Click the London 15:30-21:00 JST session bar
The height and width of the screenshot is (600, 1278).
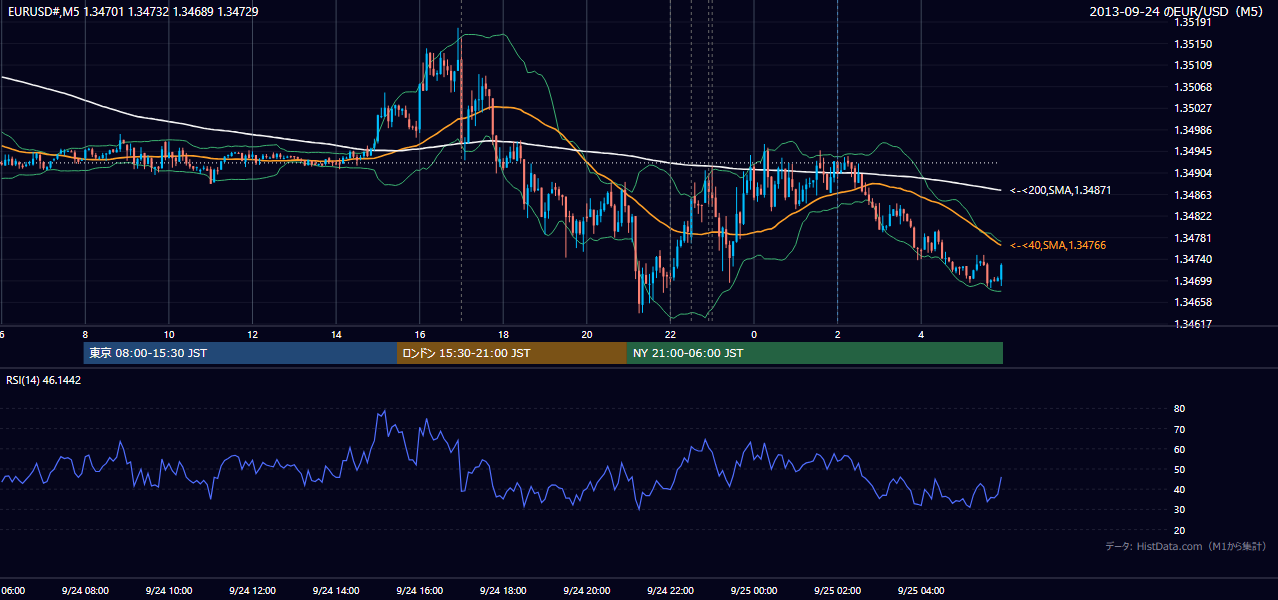point(512,353)
